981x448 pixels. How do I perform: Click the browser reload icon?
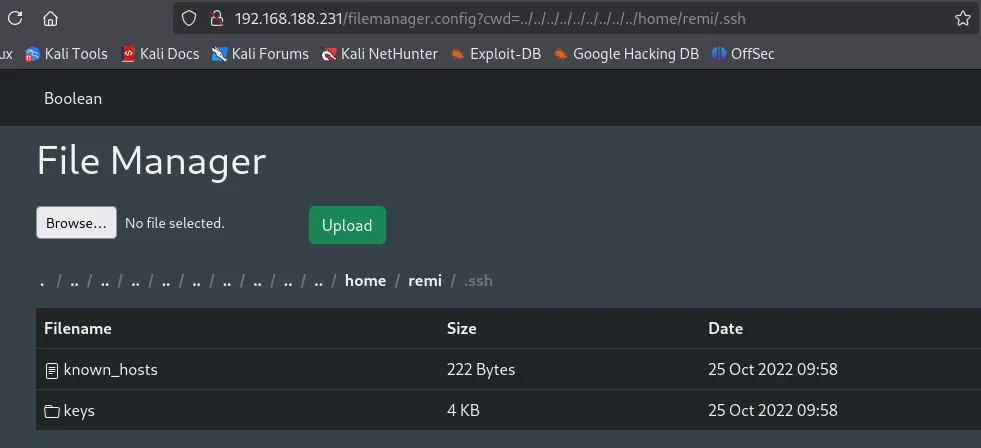[x=15, y=18]
